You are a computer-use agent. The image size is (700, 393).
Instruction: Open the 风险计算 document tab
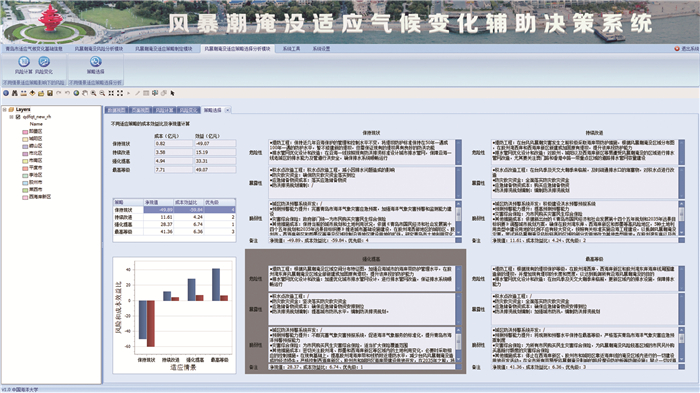pyautogui.click(x=164, y=110)
